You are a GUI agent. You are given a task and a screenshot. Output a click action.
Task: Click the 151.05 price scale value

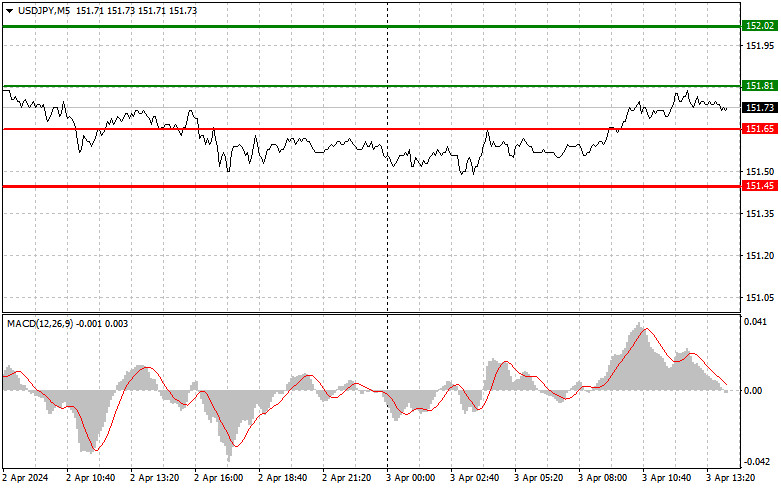click(760, 298)
